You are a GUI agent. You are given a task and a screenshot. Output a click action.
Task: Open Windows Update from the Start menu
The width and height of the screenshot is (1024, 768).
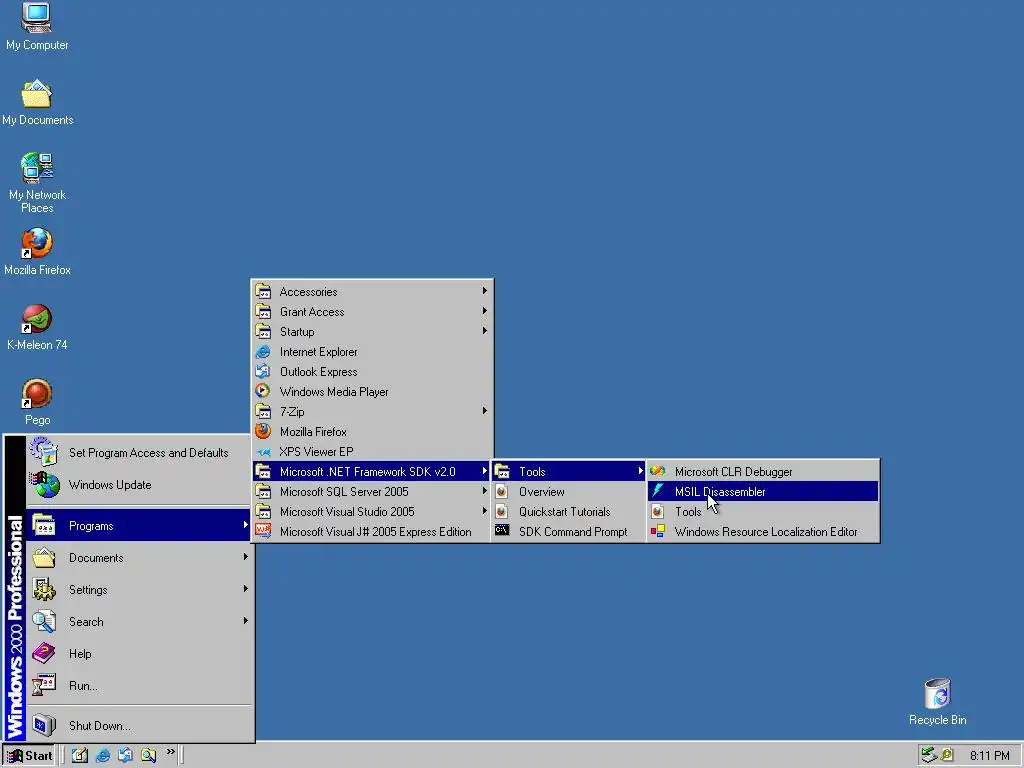click(x=138, y=485)
